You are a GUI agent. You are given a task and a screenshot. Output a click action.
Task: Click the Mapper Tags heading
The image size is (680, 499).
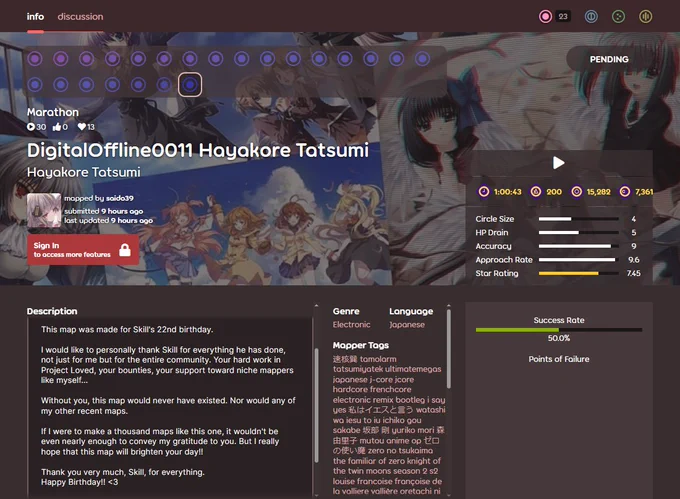point(361,345)
